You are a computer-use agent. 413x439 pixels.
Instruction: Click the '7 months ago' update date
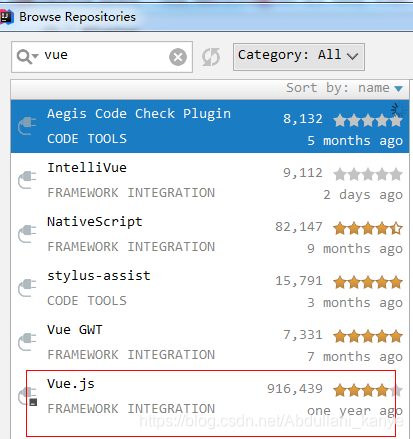(x=355, y=357)
